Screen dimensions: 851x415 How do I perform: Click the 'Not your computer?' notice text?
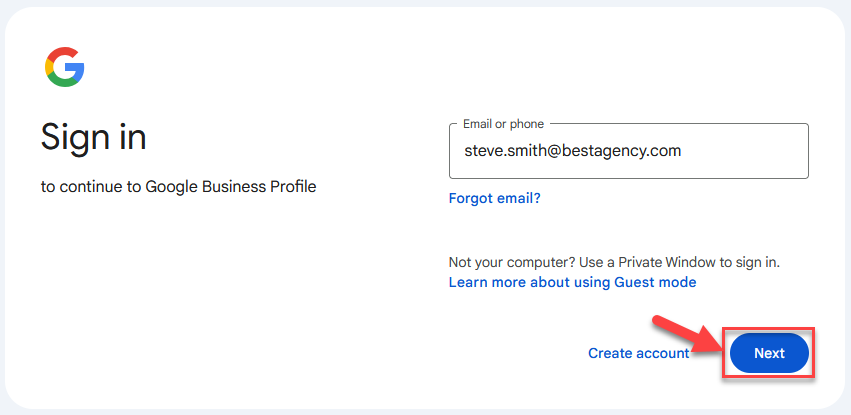(x=614, y=263)
